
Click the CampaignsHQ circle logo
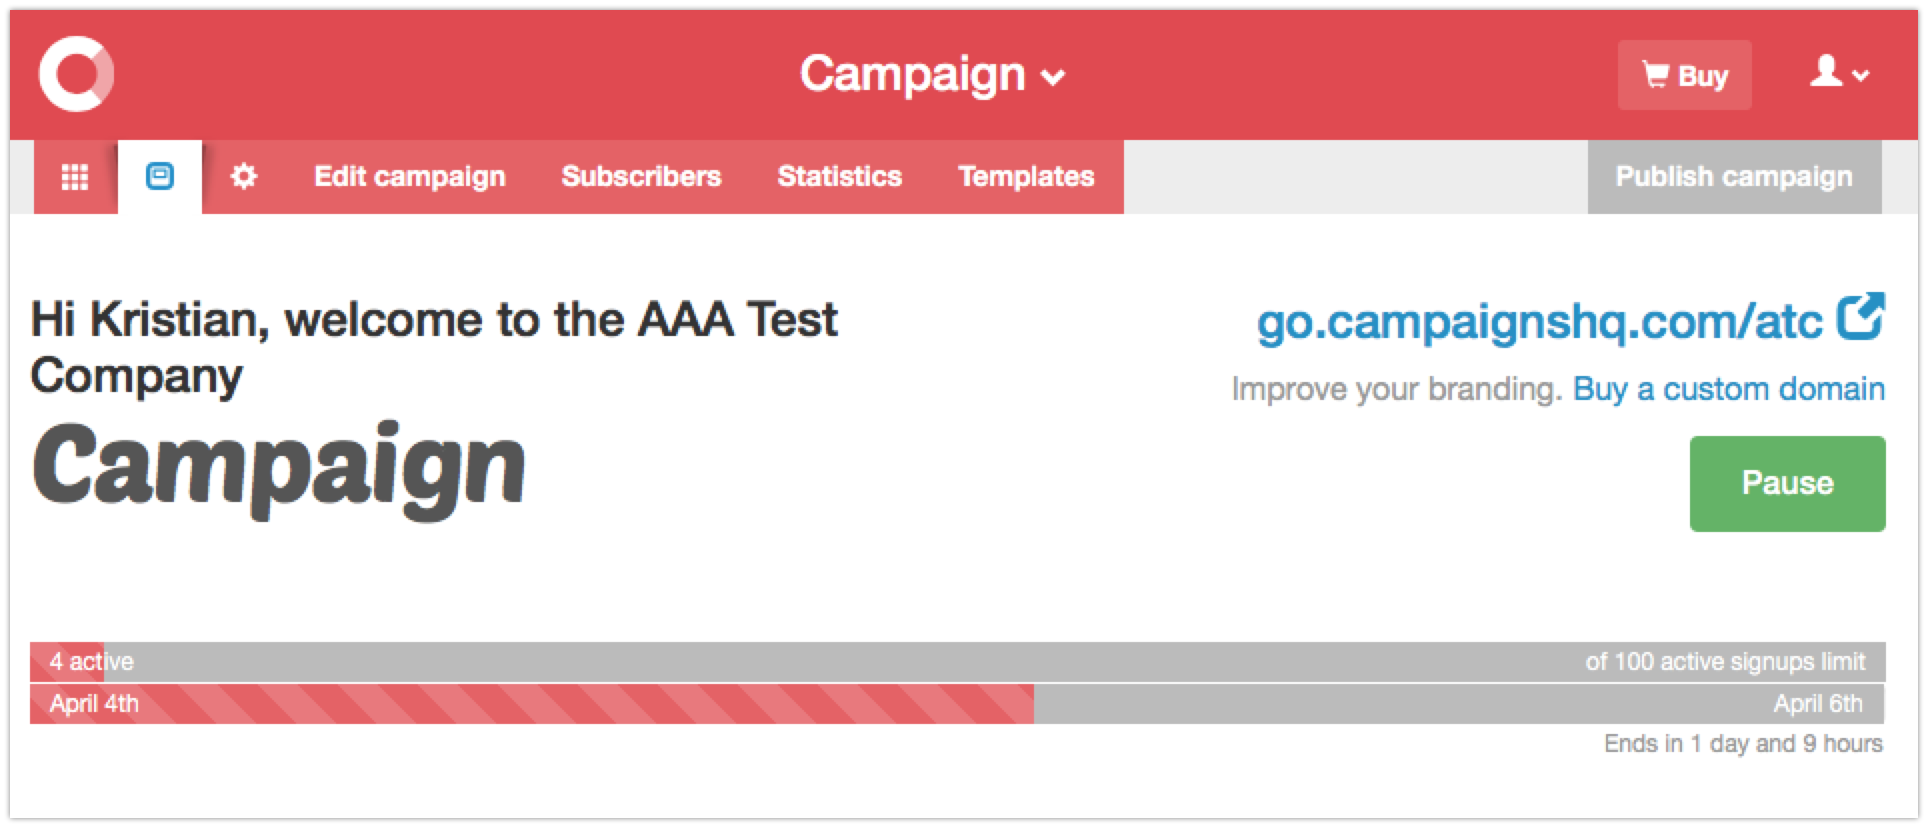(x=76, y=75)
